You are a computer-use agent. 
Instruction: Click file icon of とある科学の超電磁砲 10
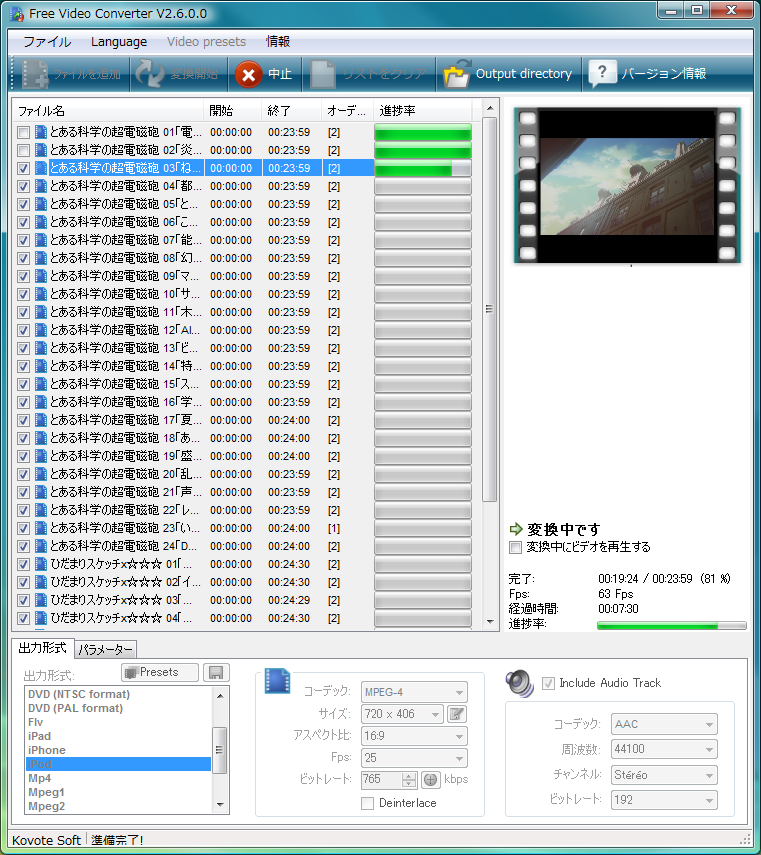point(41,294)
